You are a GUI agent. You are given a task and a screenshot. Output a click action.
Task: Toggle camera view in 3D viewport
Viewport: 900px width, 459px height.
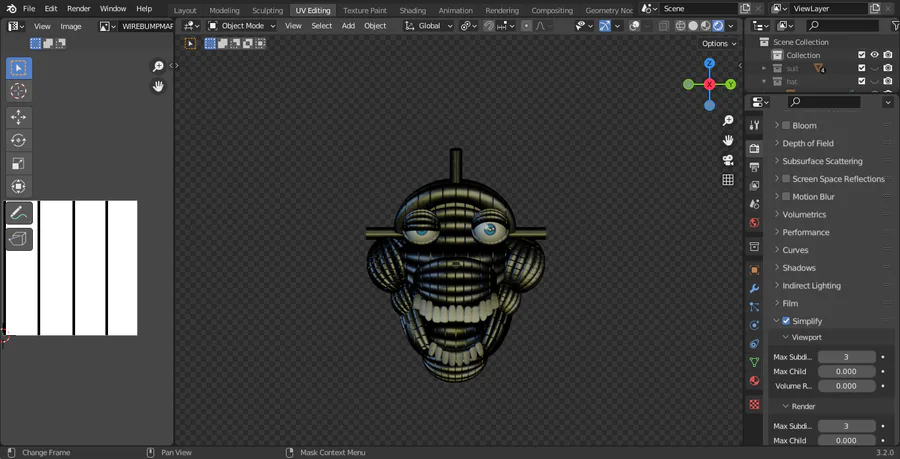(x=728, y=160)
